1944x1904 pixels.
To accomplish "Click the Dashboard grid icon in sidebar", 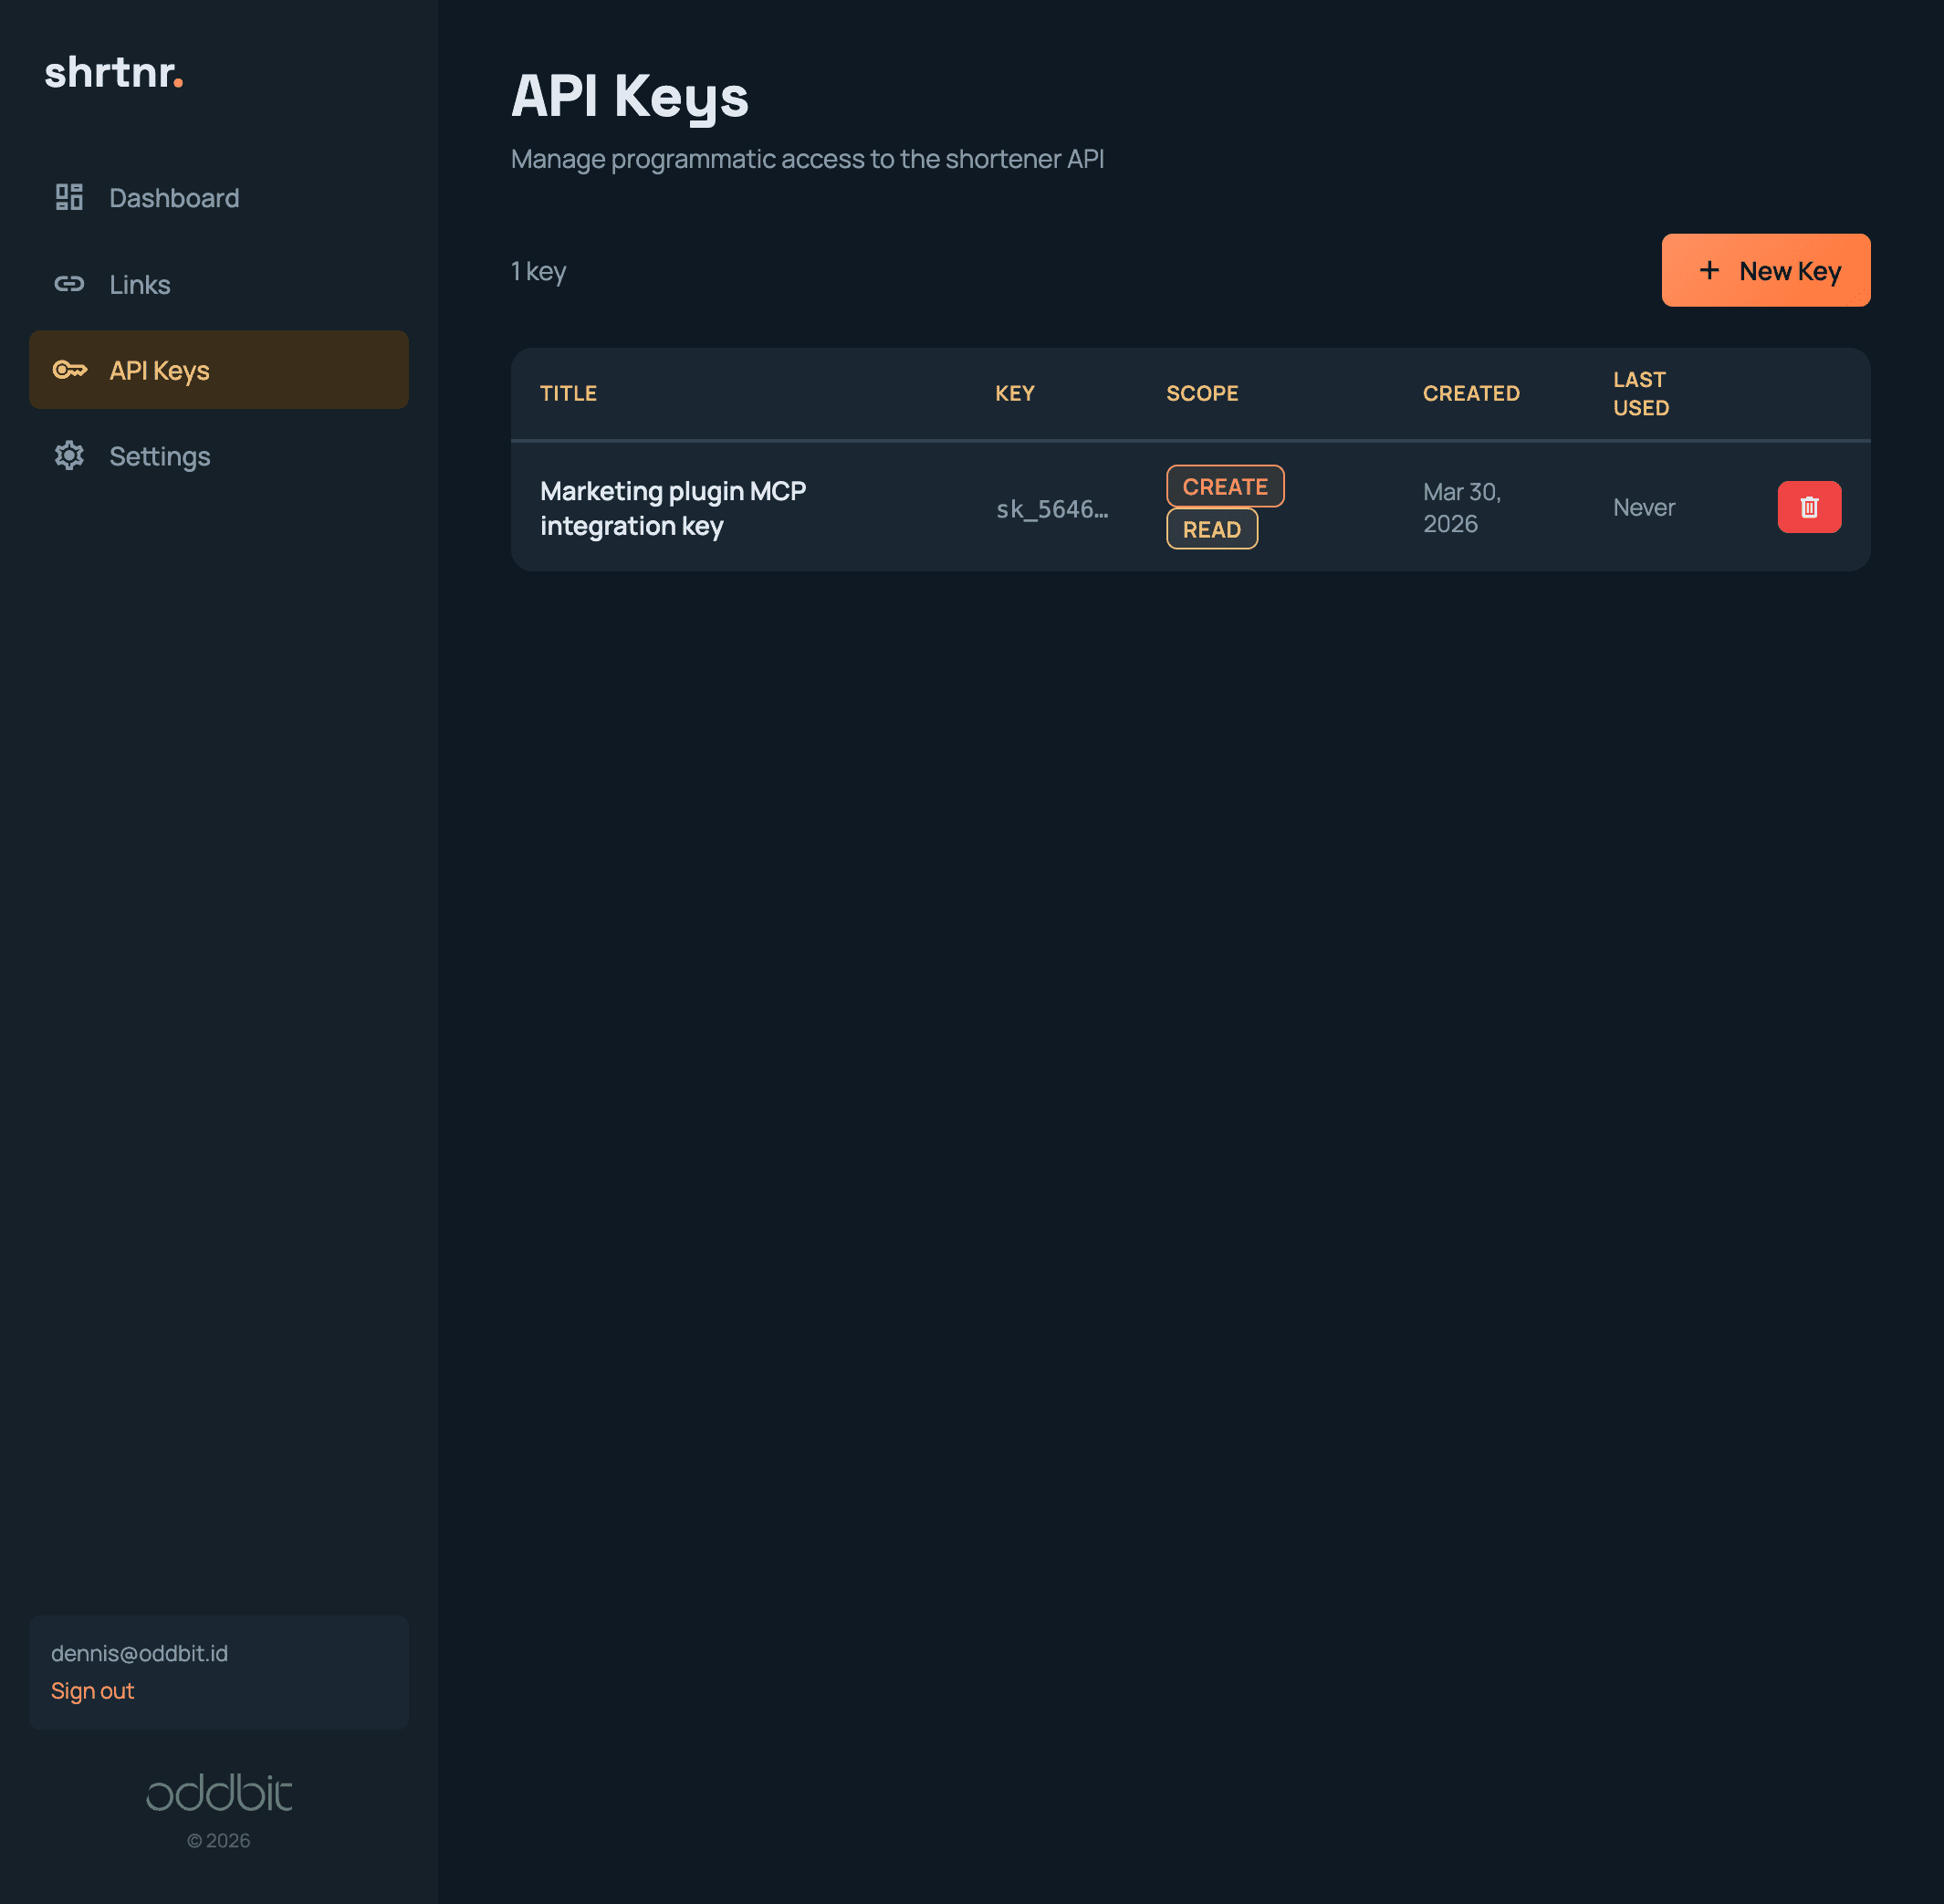I will pos(68,197).
